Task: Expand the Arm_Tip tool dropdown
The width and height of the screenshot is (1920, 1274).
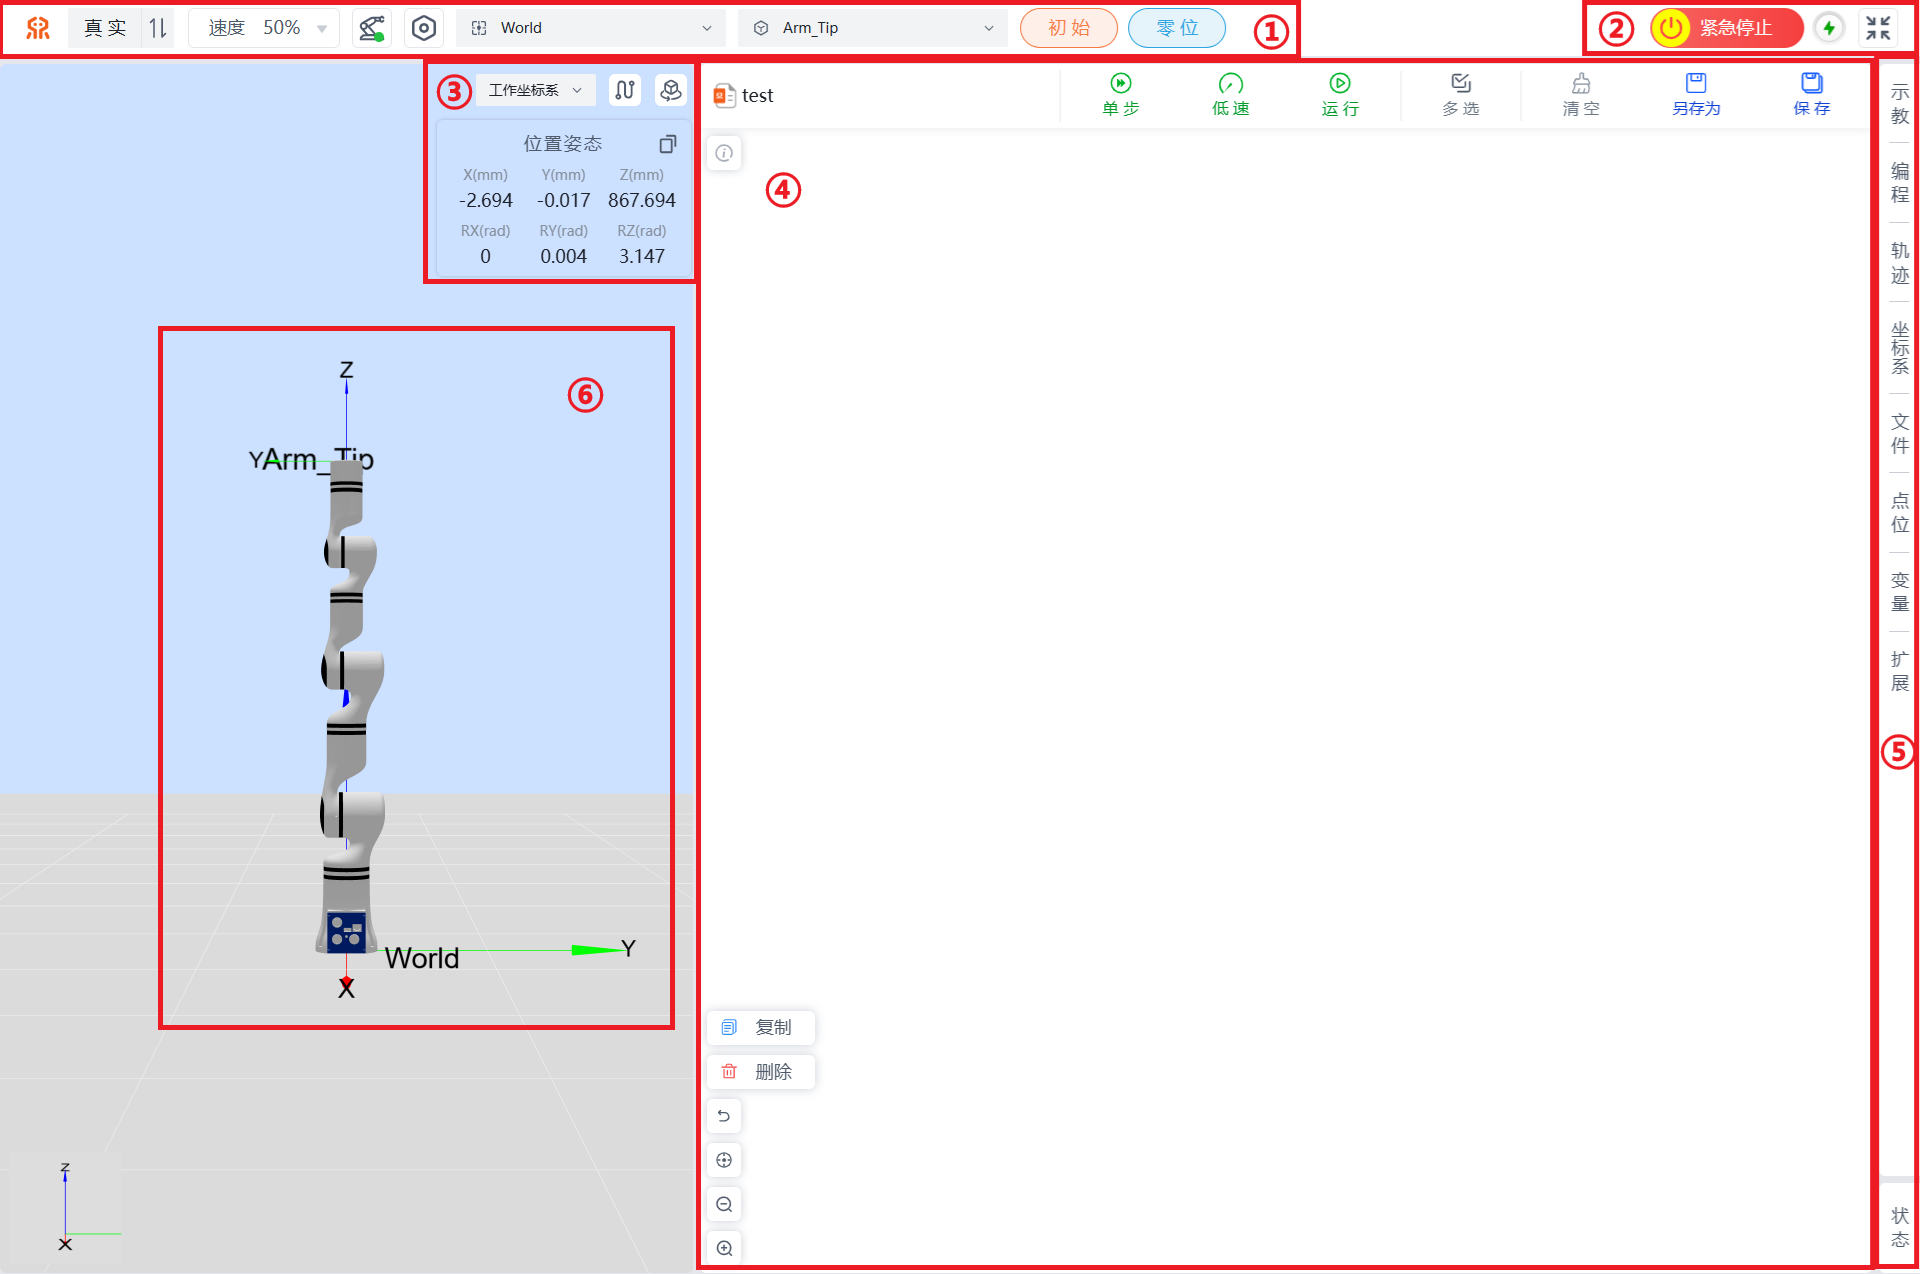Action: 873,28
